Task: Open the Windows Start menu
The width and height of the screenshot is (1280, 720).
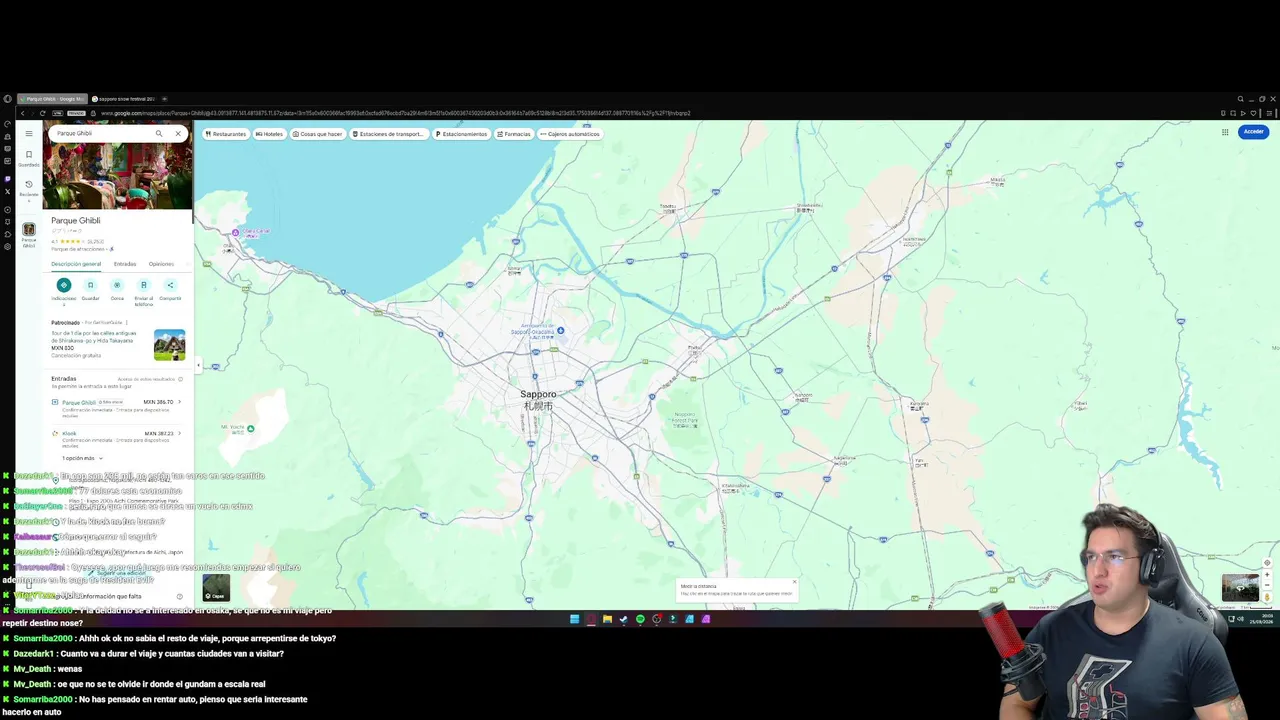Action: pos(574,619)
